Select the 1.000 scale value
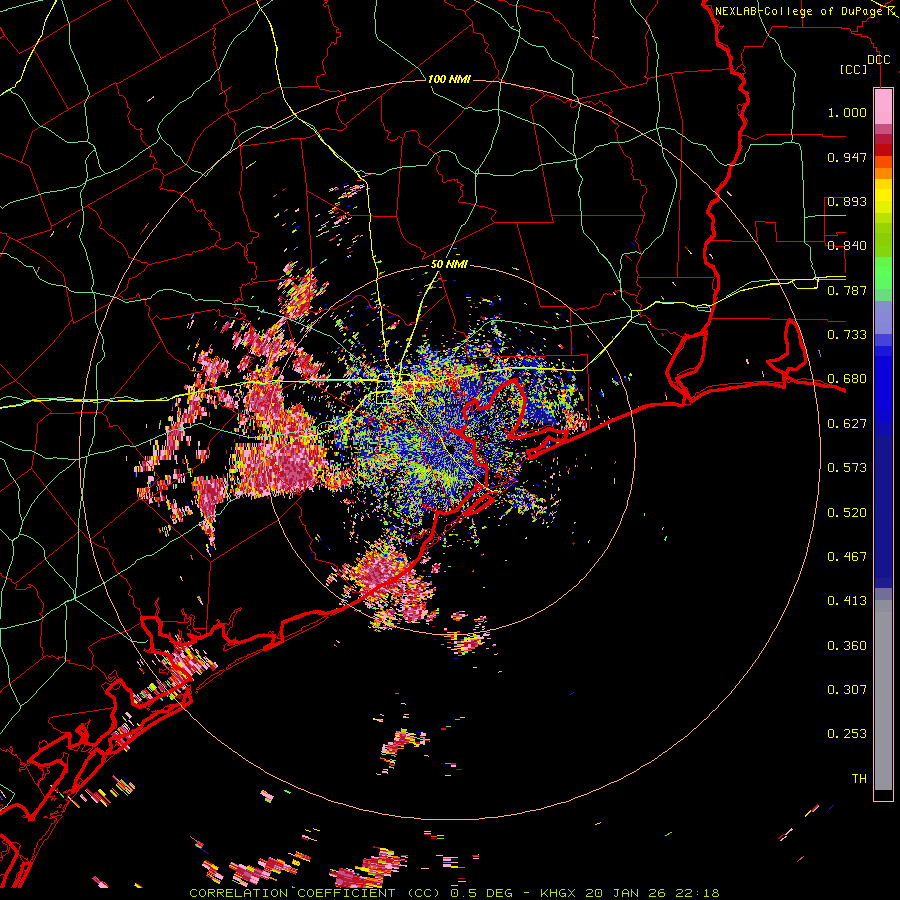 coord(847,112)
